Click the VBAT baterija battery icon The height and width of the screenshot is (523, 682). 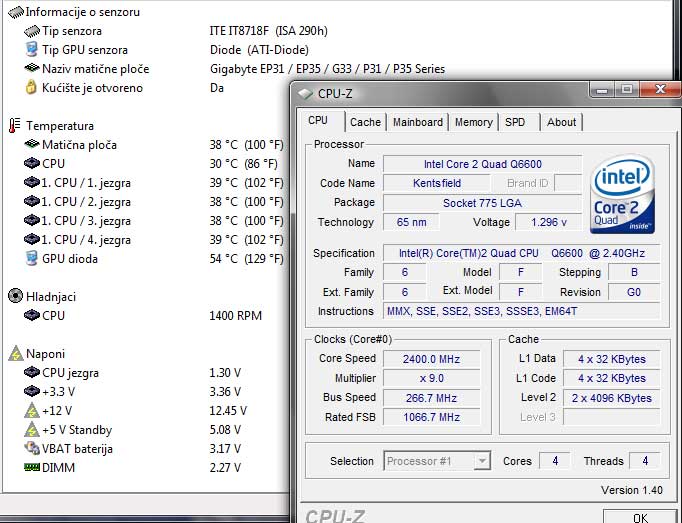point(32,448)
